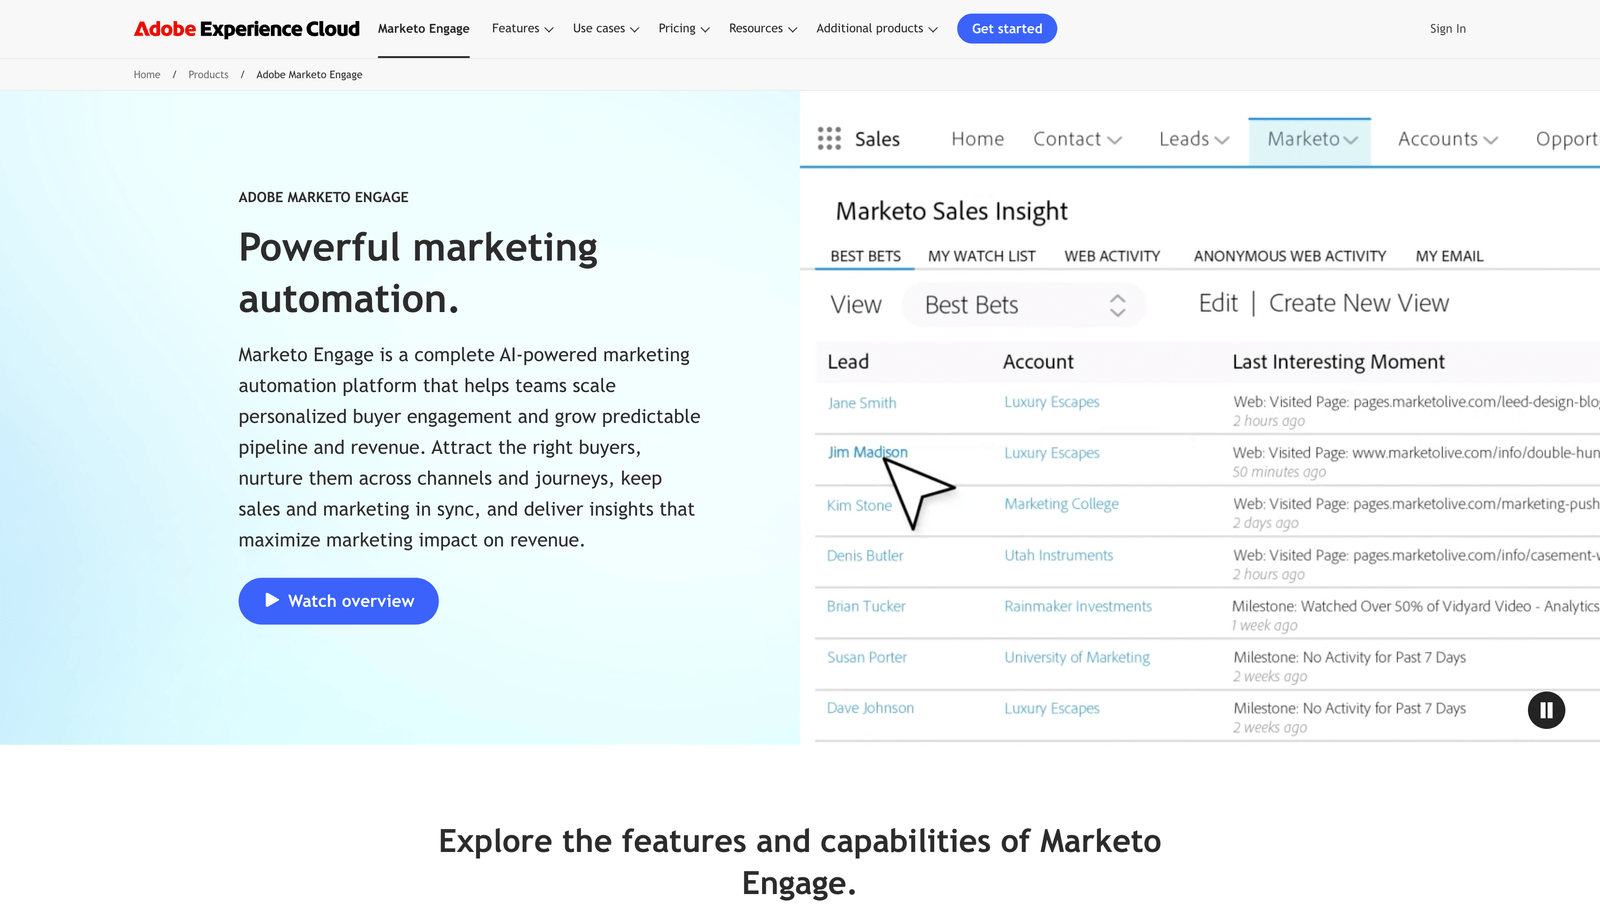The width and height of the screenshot is (1600, 917).
Task: Click Adobe Marketo Engage breadcrumb text
Action: pyautogui.click(x=309, y=75)
